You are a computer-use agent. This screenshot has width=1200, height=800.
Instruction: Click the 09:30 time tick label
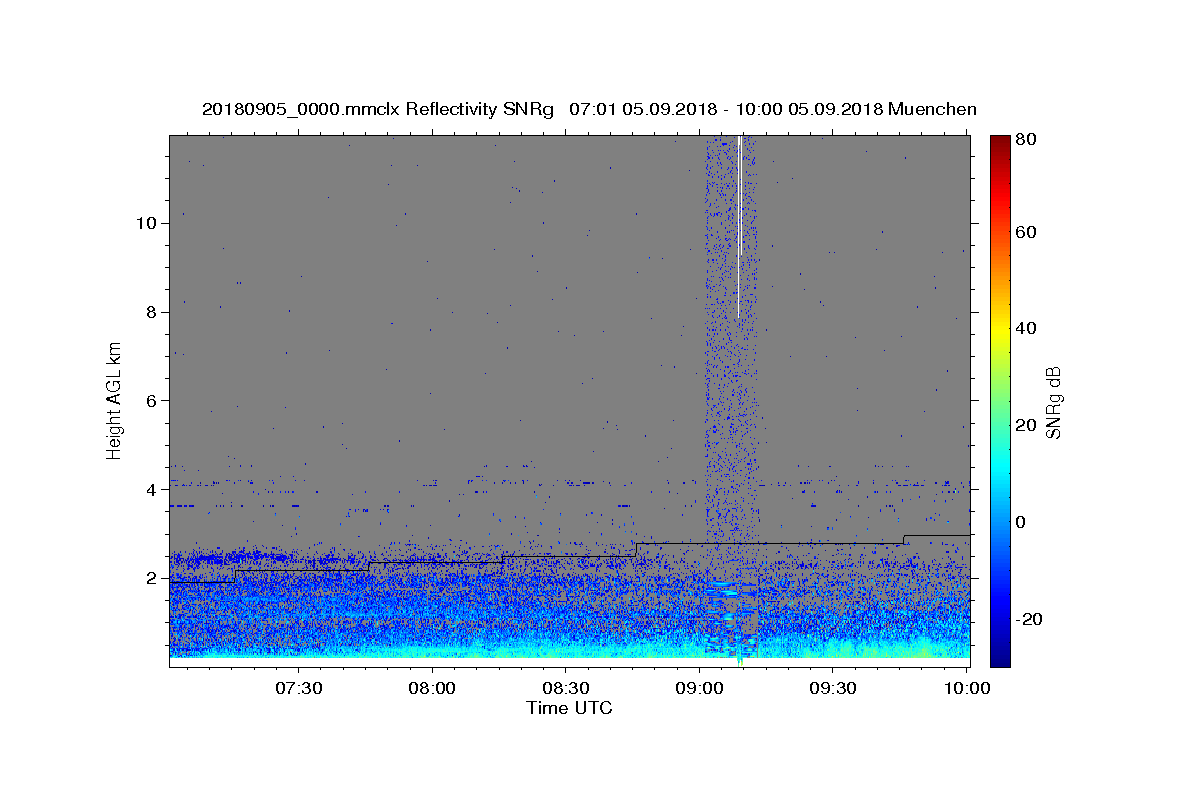click(833, 688)
